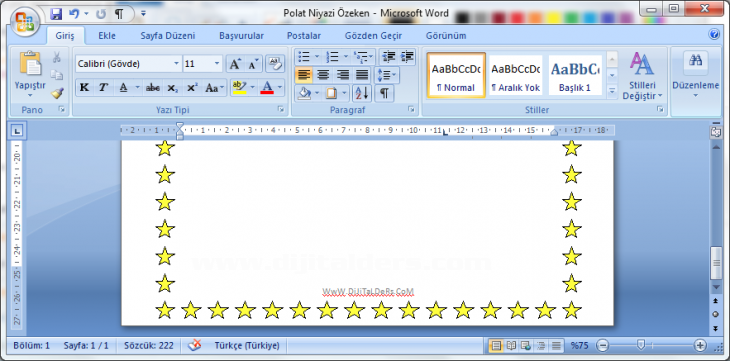Select the Format Painter brush
This screenshot has height=361, width=730.
[57, 93]
